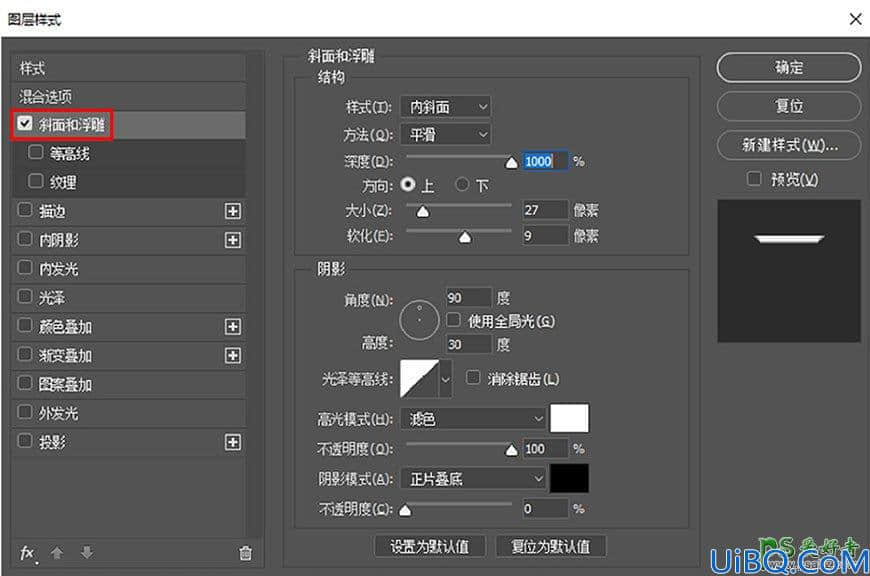Enable the 描边 checkbox

25,210
